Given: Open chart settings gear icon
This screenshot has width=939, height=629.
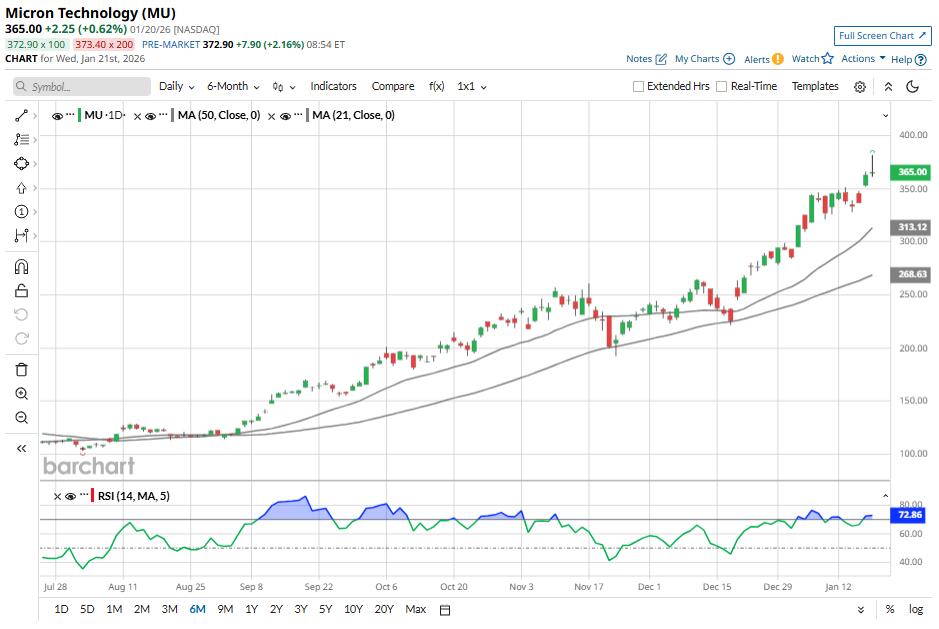Looking at the screenshot, I should (x=860, y=87).
